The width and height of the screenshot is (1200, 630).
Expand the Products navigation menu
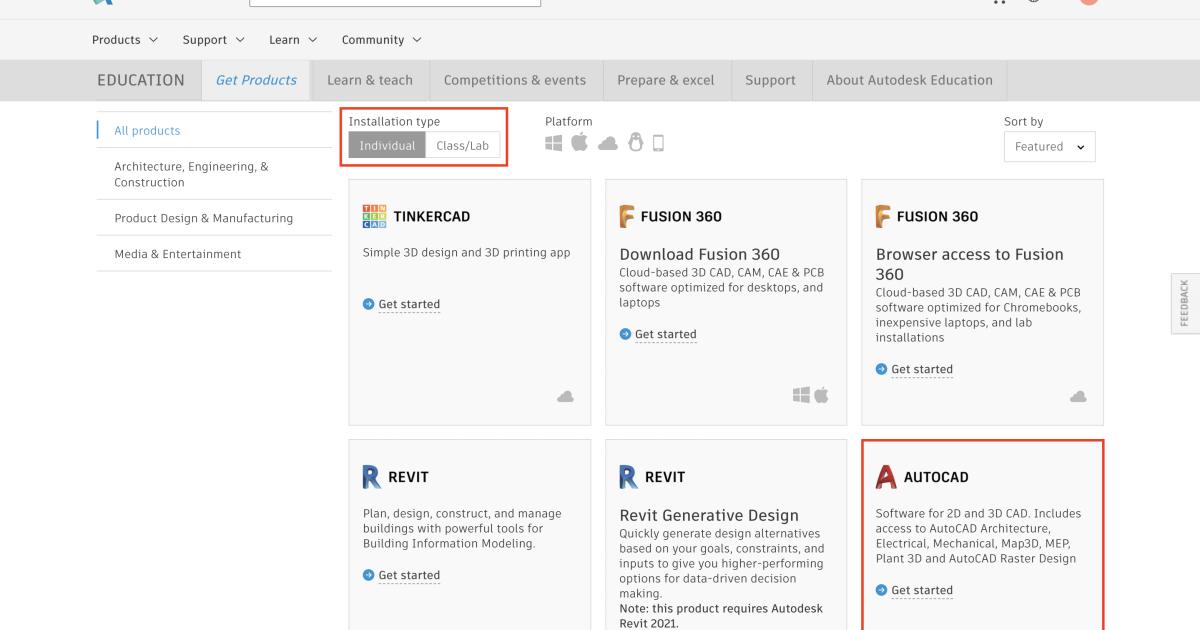[x=125, y=40]
